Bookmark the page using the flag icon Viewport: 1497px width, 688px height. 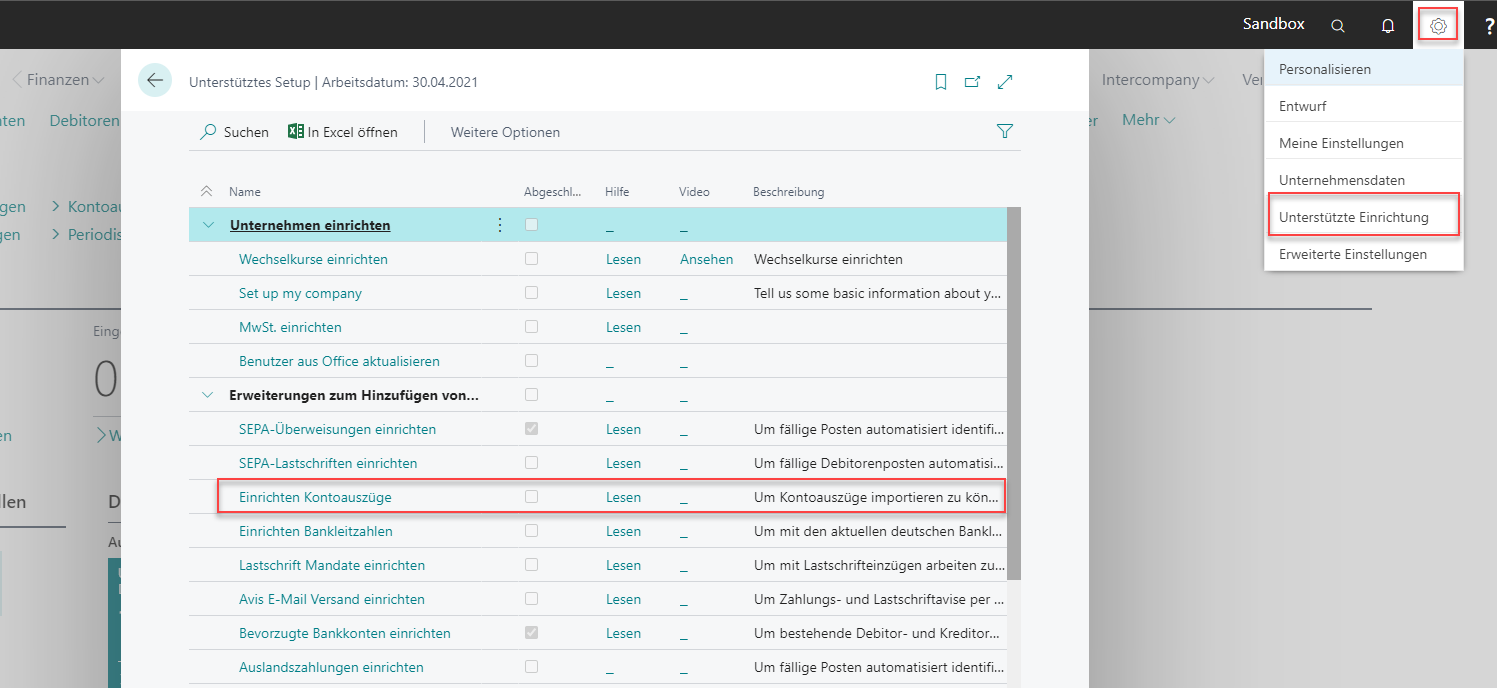pyautogui.click(x=941, y=82)
